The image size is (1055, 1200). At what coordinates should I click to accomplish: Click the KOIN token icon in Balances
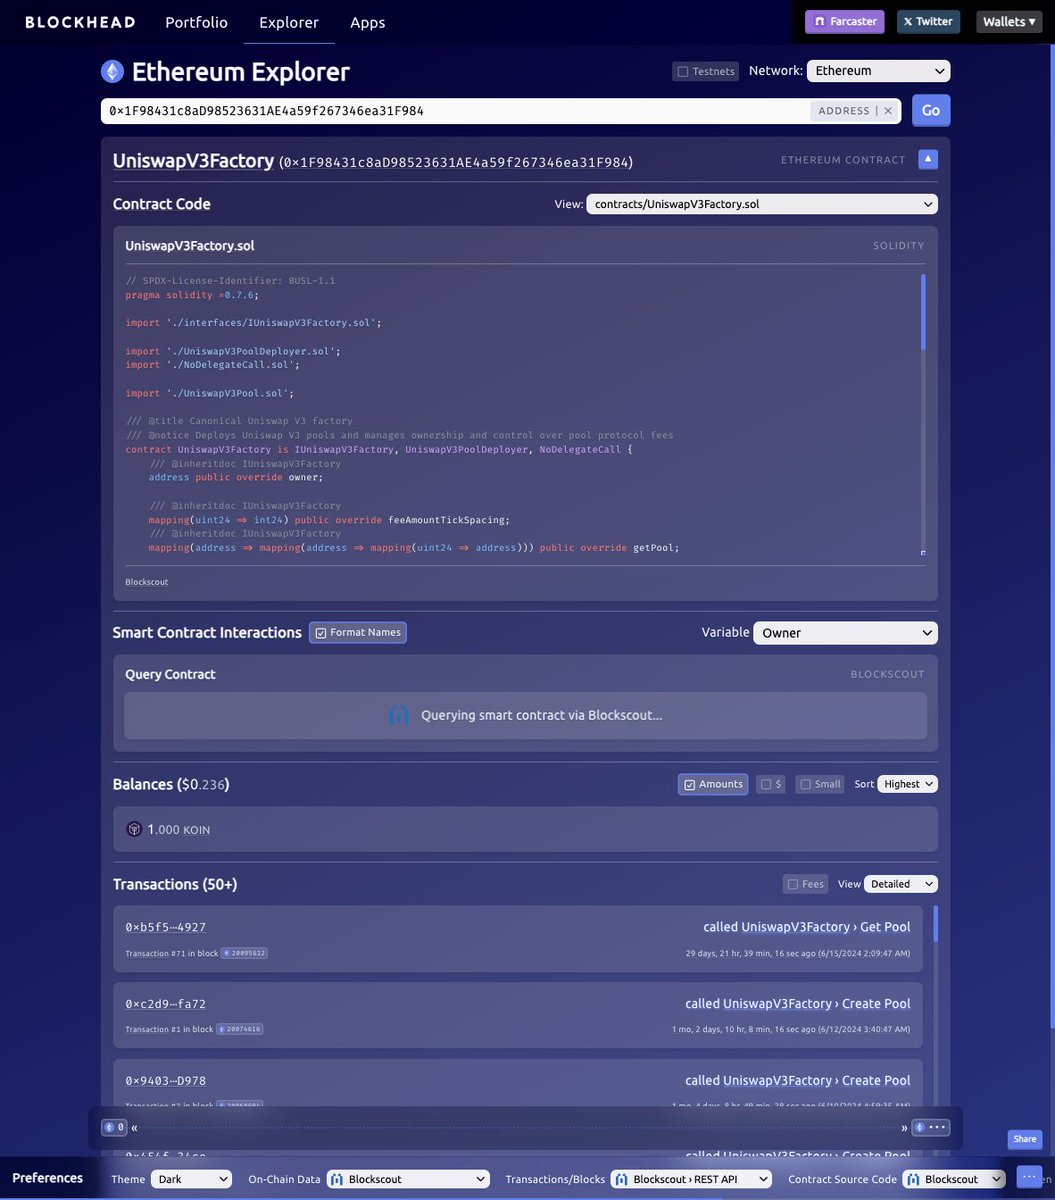134,829
